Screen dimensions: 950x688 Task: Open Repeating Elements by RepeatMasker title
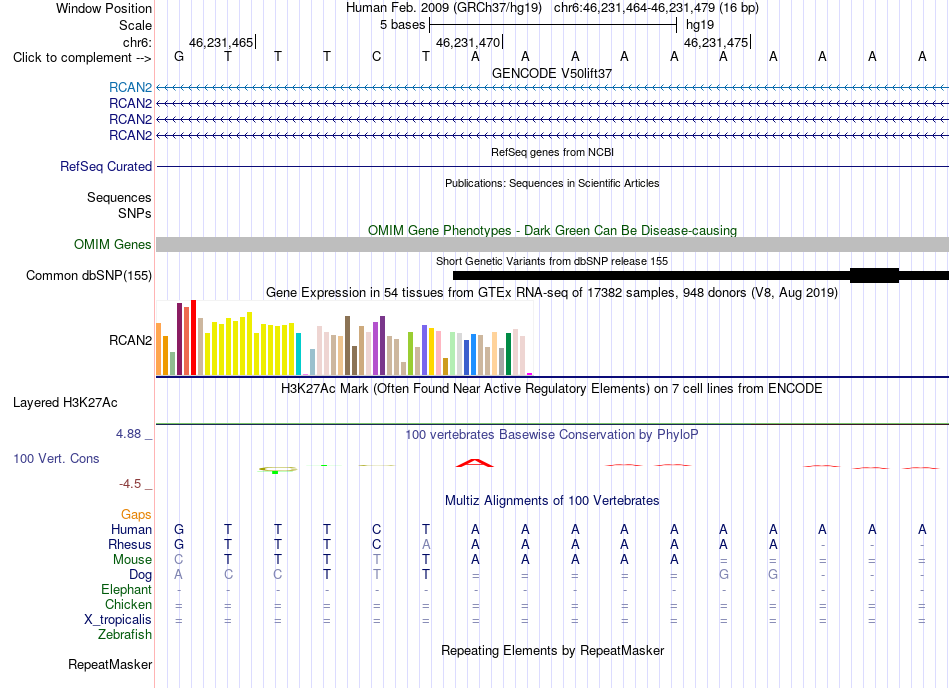tap(553, 651)
